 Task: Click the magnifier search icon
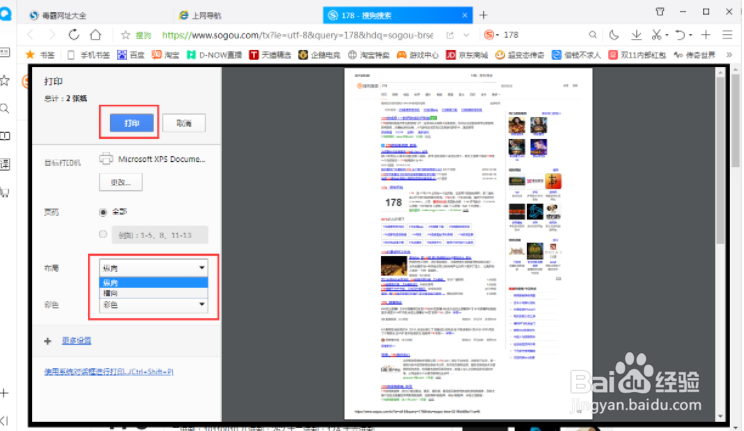tap(593, 35)
